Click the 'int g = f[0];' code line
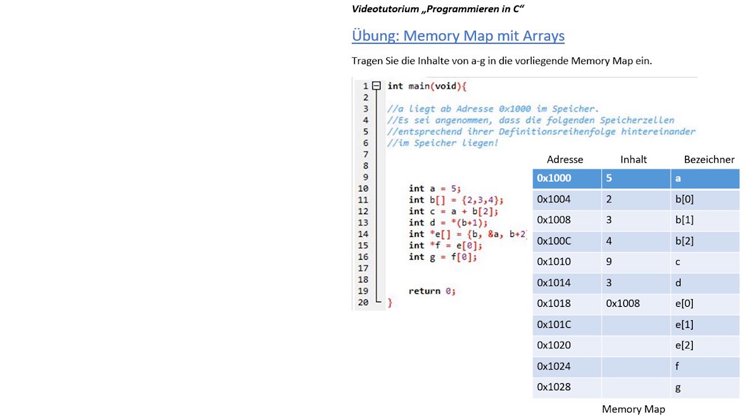This screenshot has height=420, width=747. coord(442,257)
